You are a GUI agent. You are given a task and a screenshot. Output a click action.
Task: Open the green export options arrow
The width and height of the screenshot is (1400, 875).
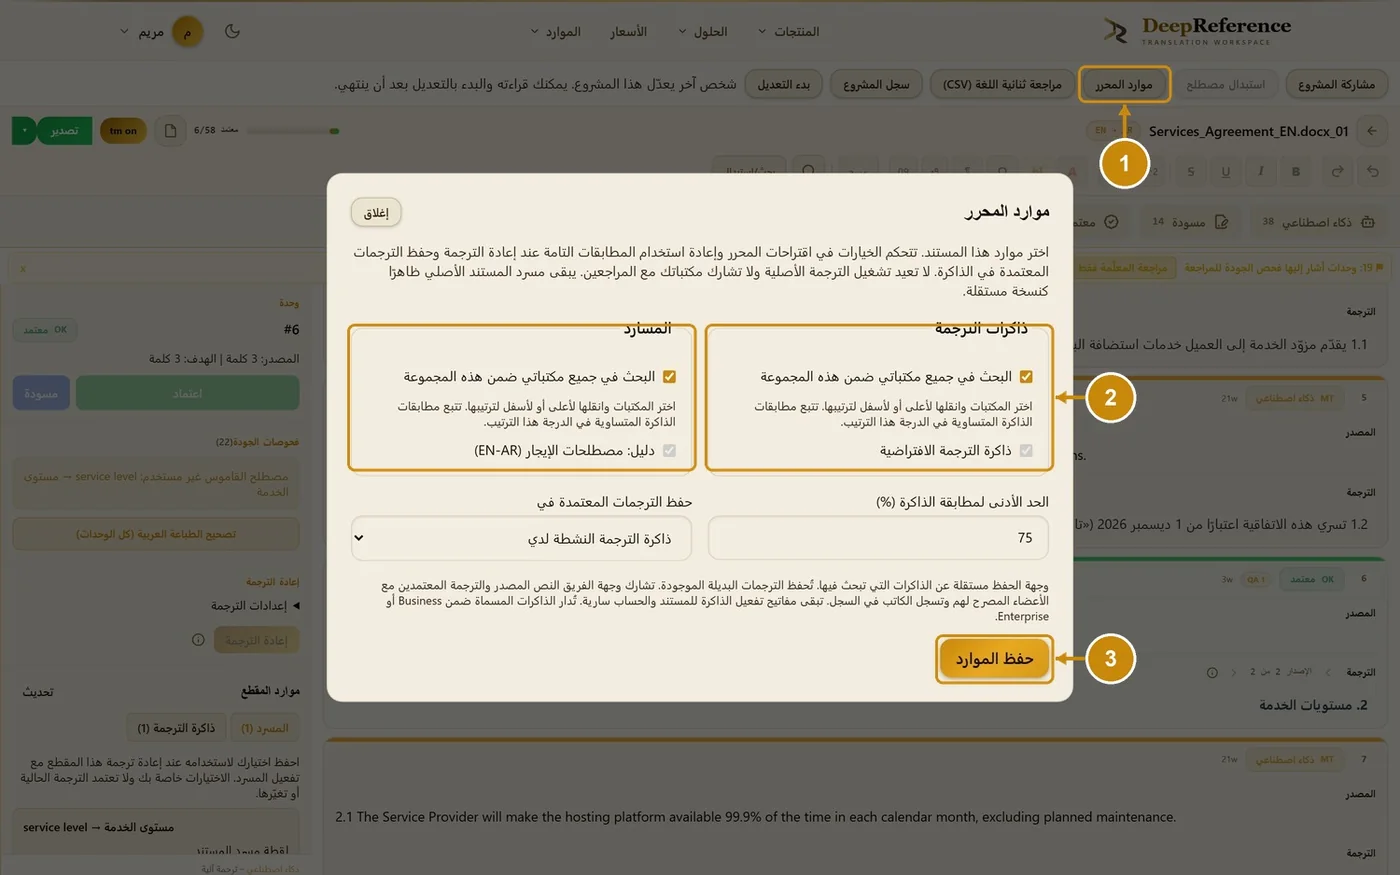24,131
